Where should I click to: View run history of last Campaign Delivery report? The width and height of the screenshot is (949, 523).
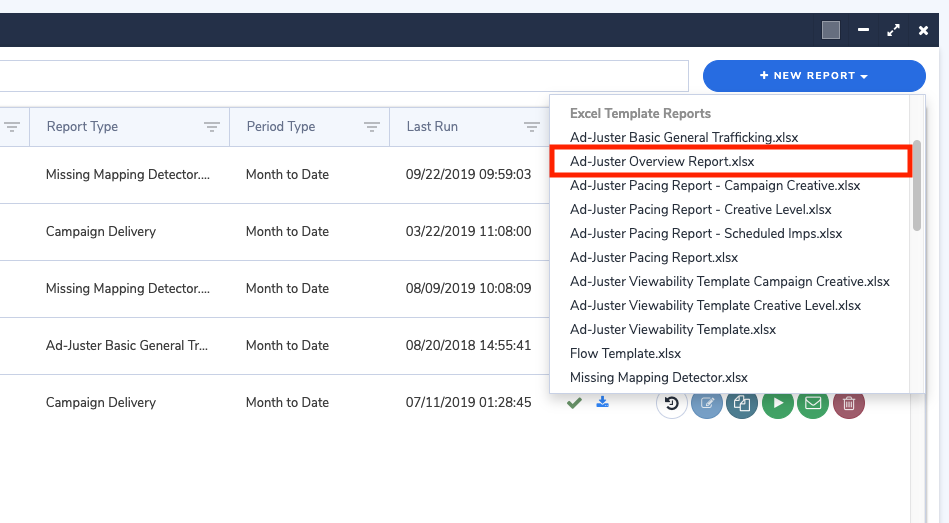point(671,403)
